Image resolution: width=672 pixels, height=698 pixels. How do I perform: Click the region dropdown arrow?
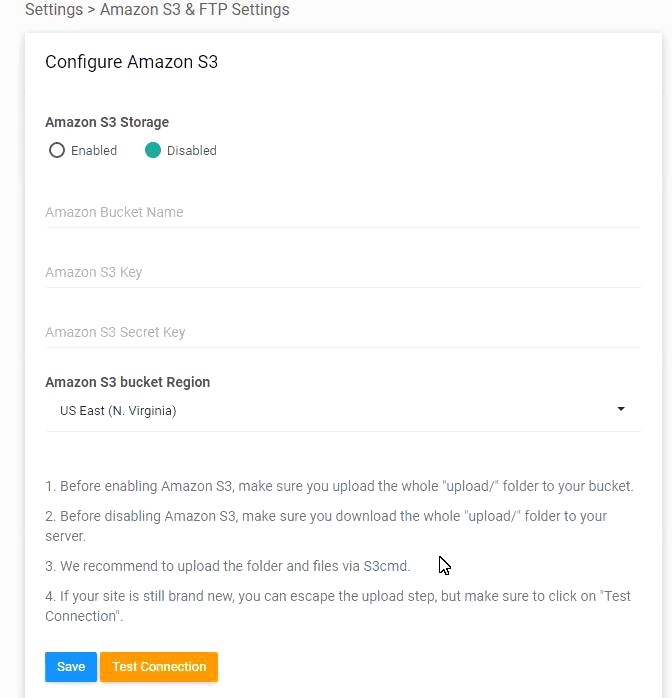pyautogui.click(x=621, y=410)
